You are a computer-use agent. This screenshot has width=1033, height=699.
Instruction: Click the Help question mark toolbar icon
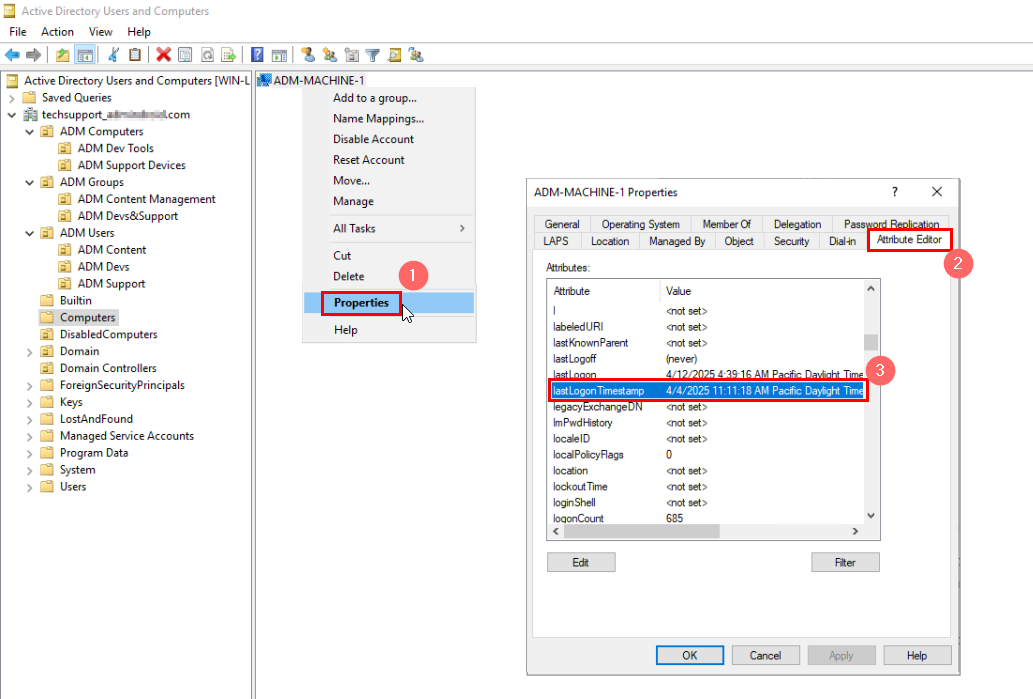point(255,55)
